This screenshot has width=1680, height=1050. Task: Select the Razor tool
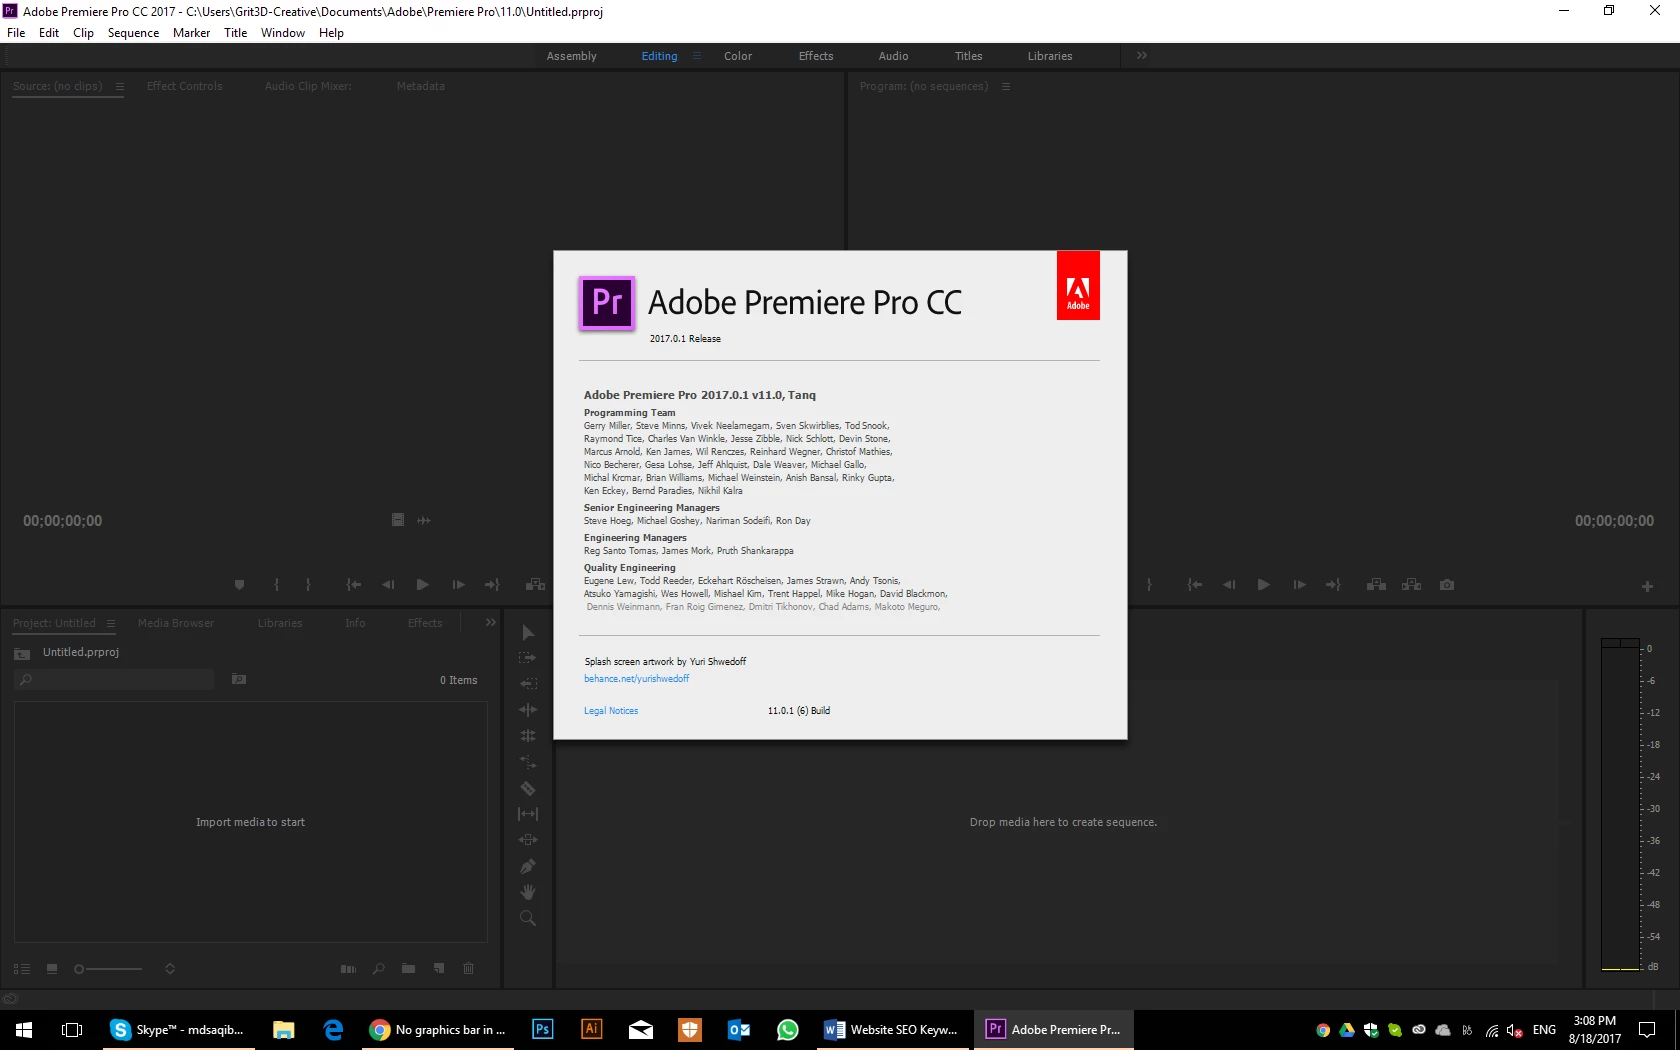[528, 788]
